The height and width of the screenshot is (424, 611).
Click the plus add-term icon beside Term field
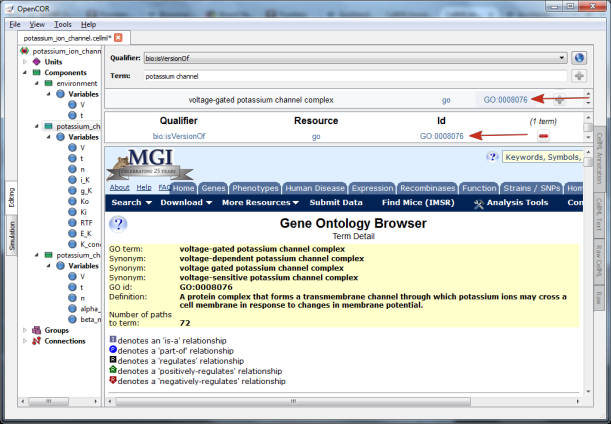[x=579, y=76]
